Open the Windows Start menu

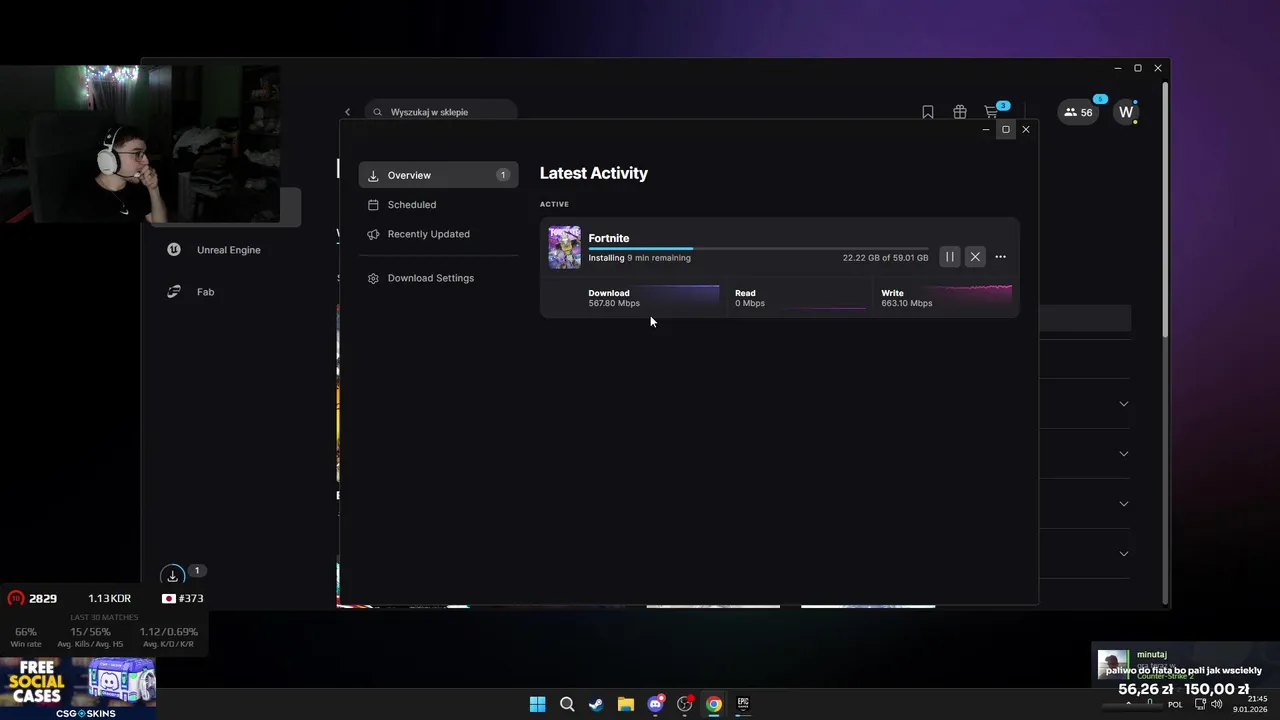point(537,704)
